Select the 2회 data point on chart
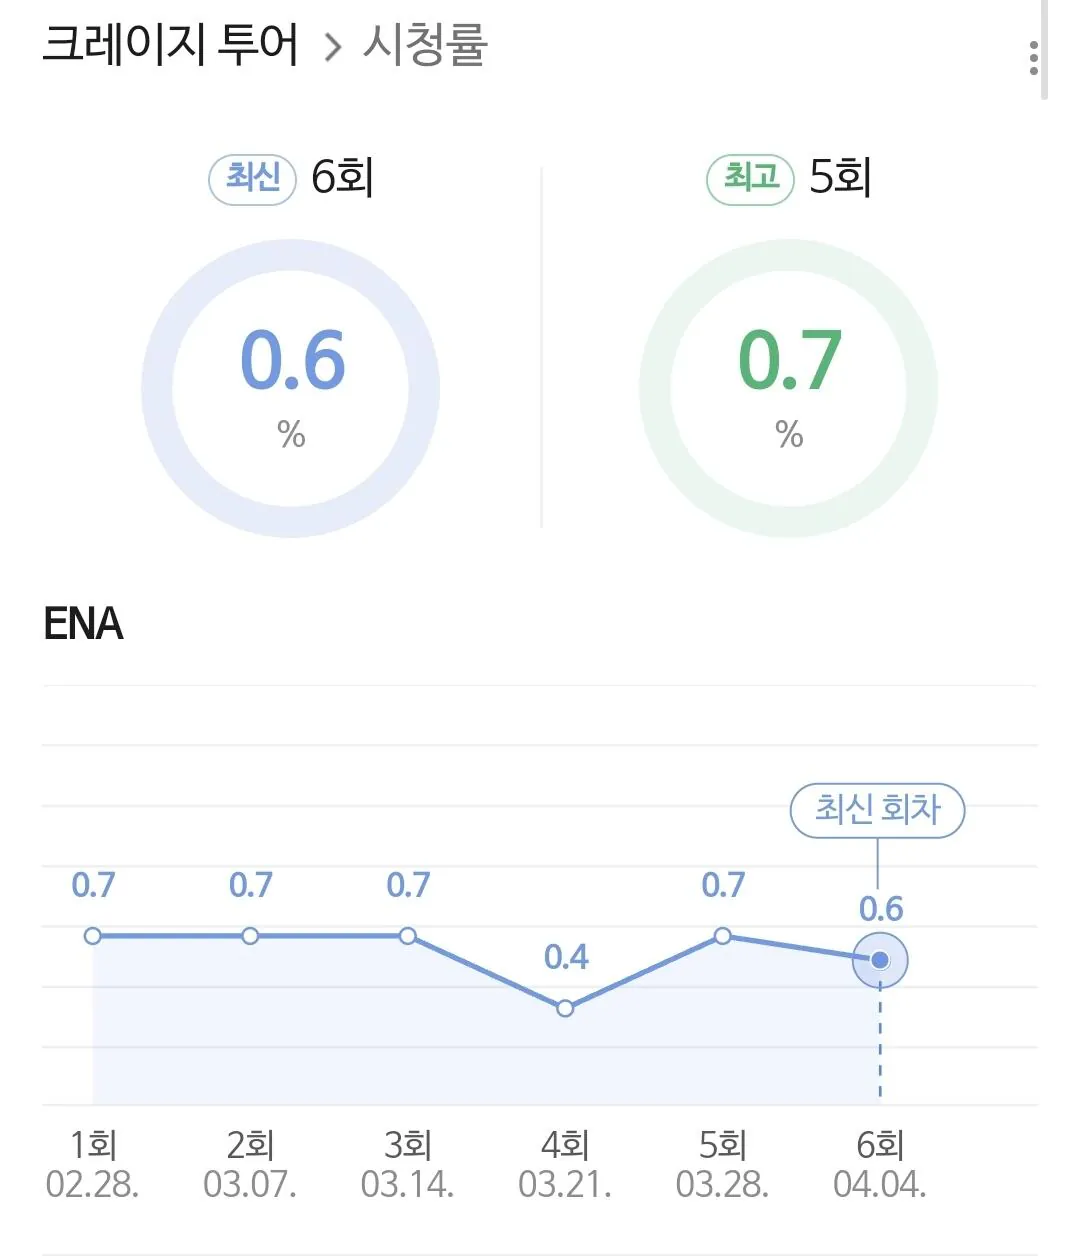Screen dimensions: 1080x1257 tap(250, 936)
